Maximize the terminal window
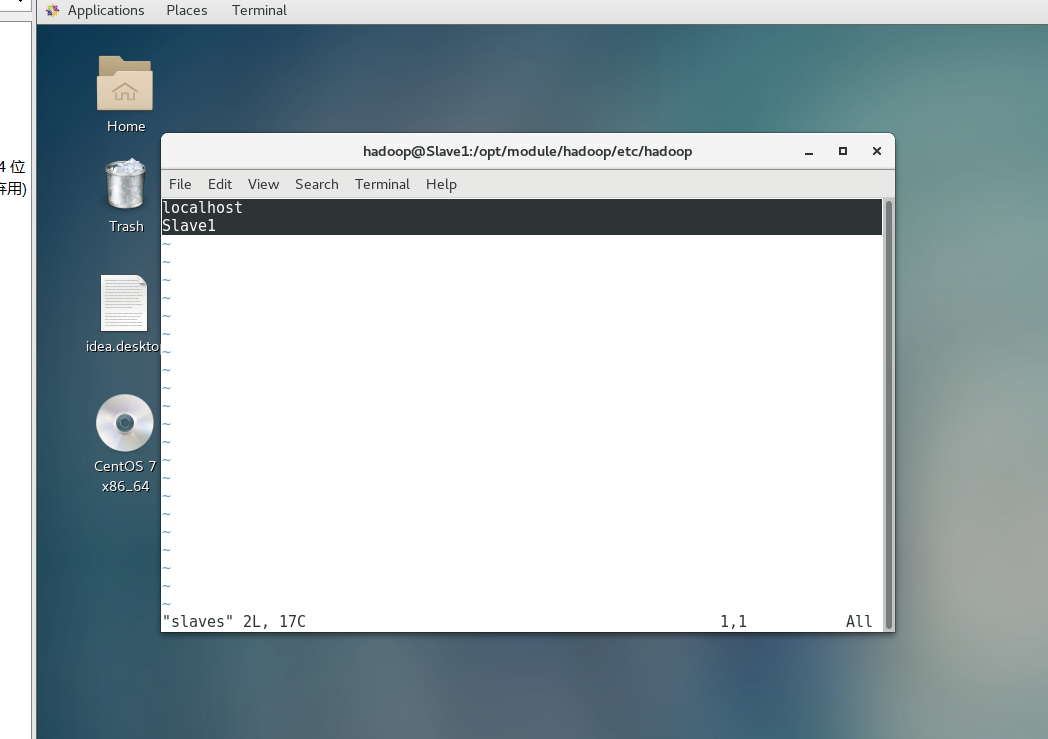The image size is (1048, 739). [843, 152]
